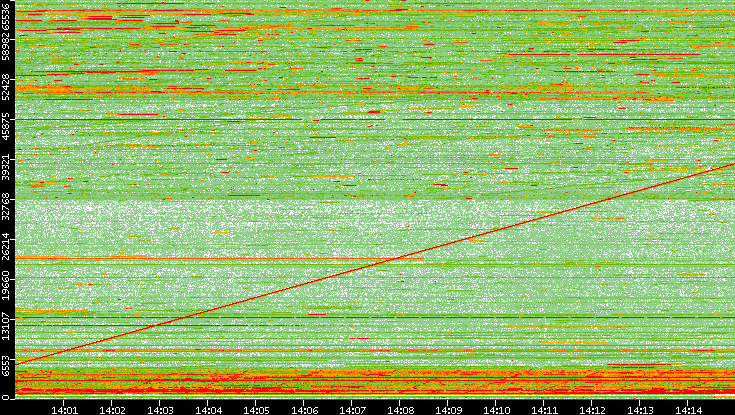Click the 0 y-axis label
The width and height of the screenshot is (735, 415).
click(x=6, y=398)
